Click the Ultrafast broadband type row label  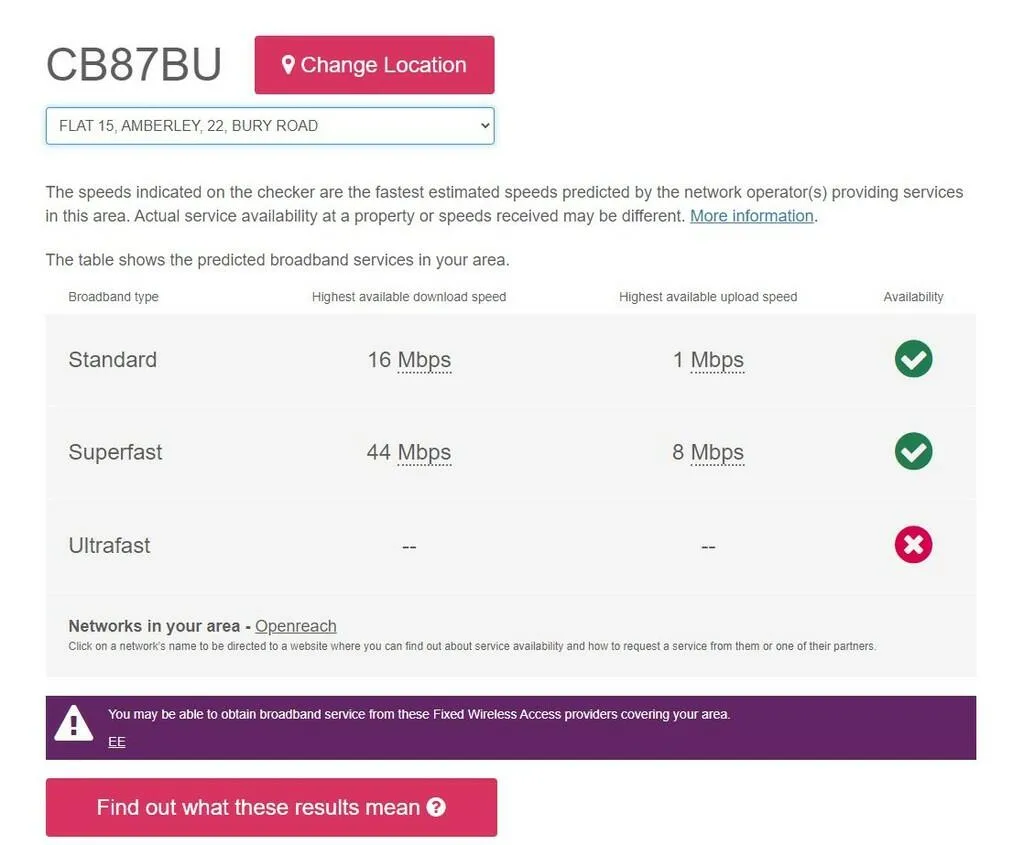[x=109, y=545]
